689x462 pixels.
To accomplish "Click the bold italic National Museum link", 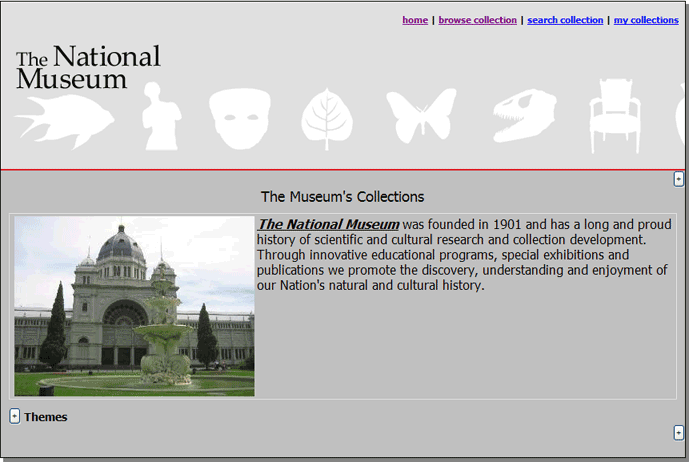I will coord(328,225).
